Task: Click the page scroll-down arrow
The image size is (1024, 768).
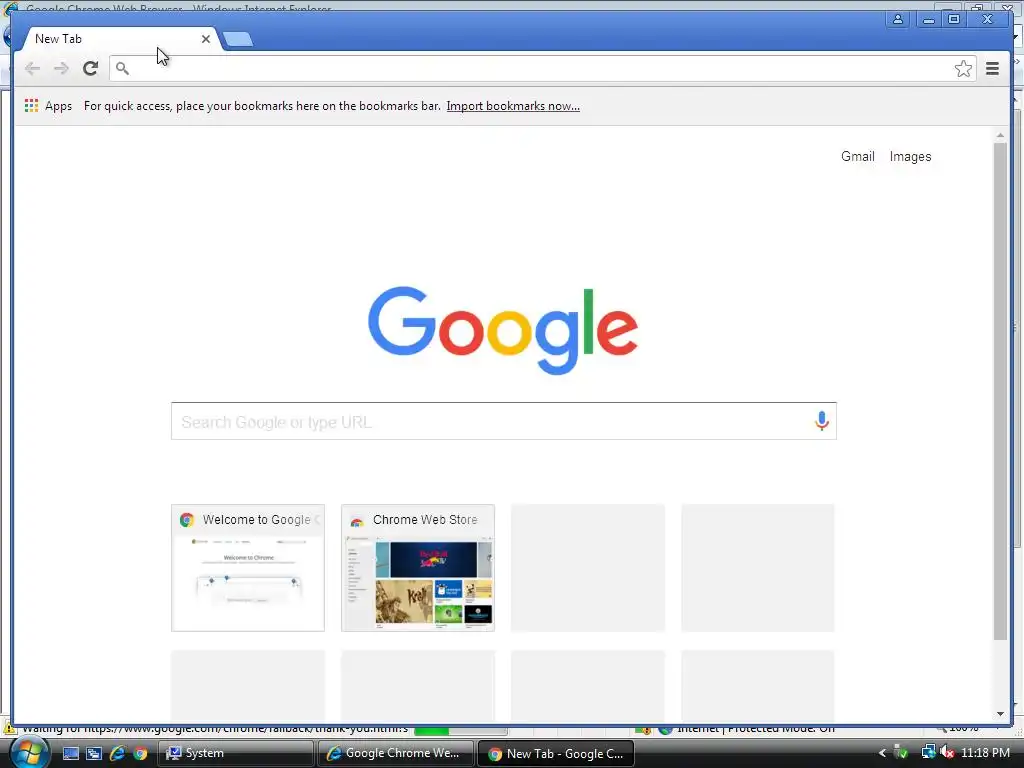Action: click(x=1000, y=714)
